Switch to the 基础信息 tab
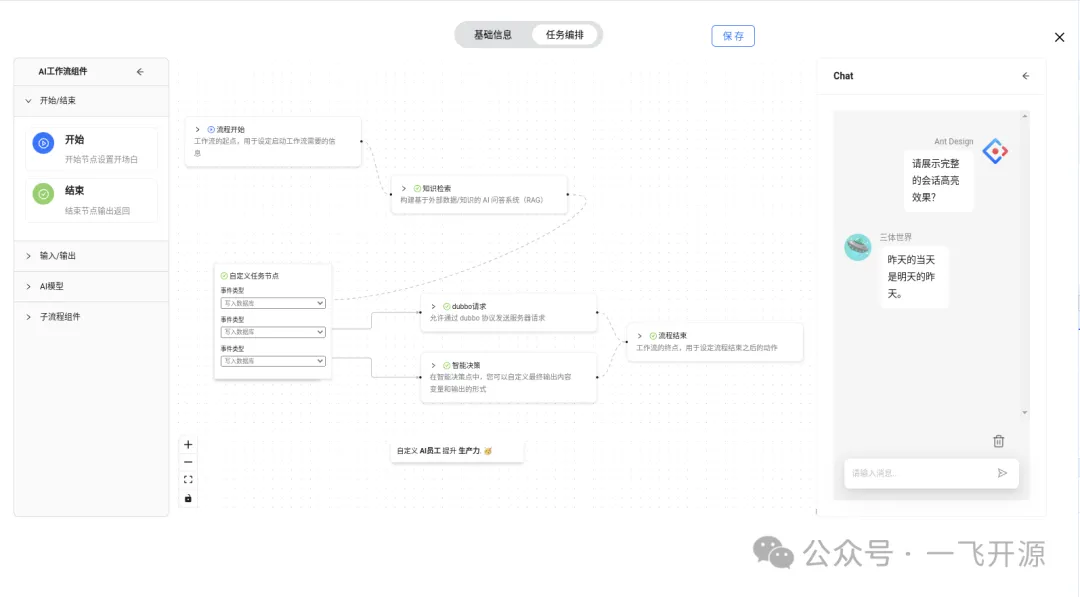 (493, 35)
